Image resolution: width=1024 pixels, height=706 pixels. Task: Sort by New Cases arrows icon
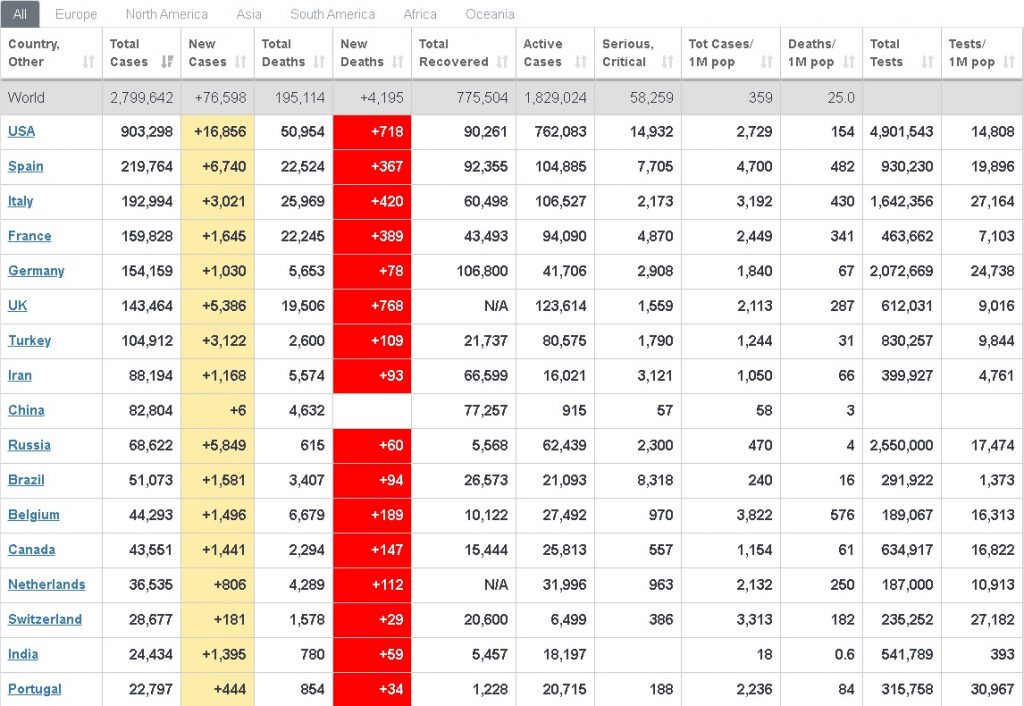click(240, 62)
